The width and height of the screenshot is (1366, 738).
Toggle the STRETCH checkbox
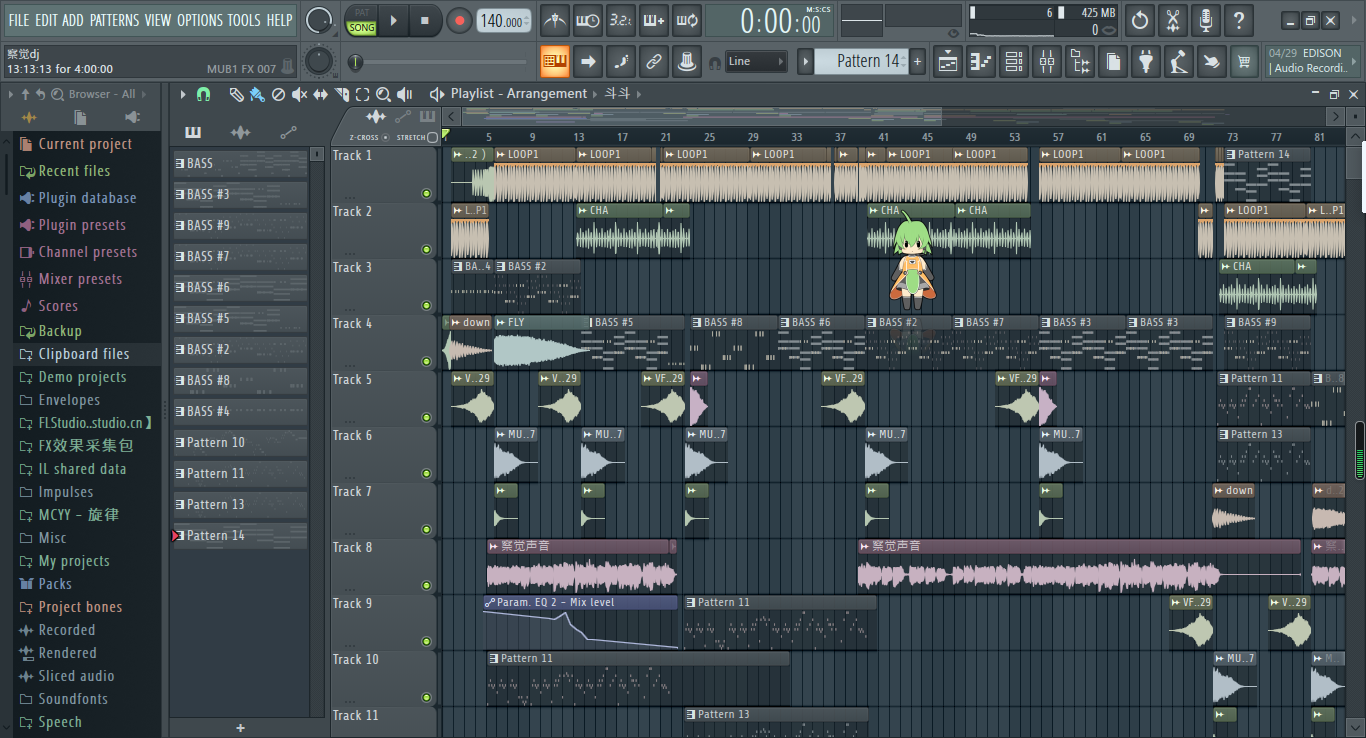coord(432,137)
